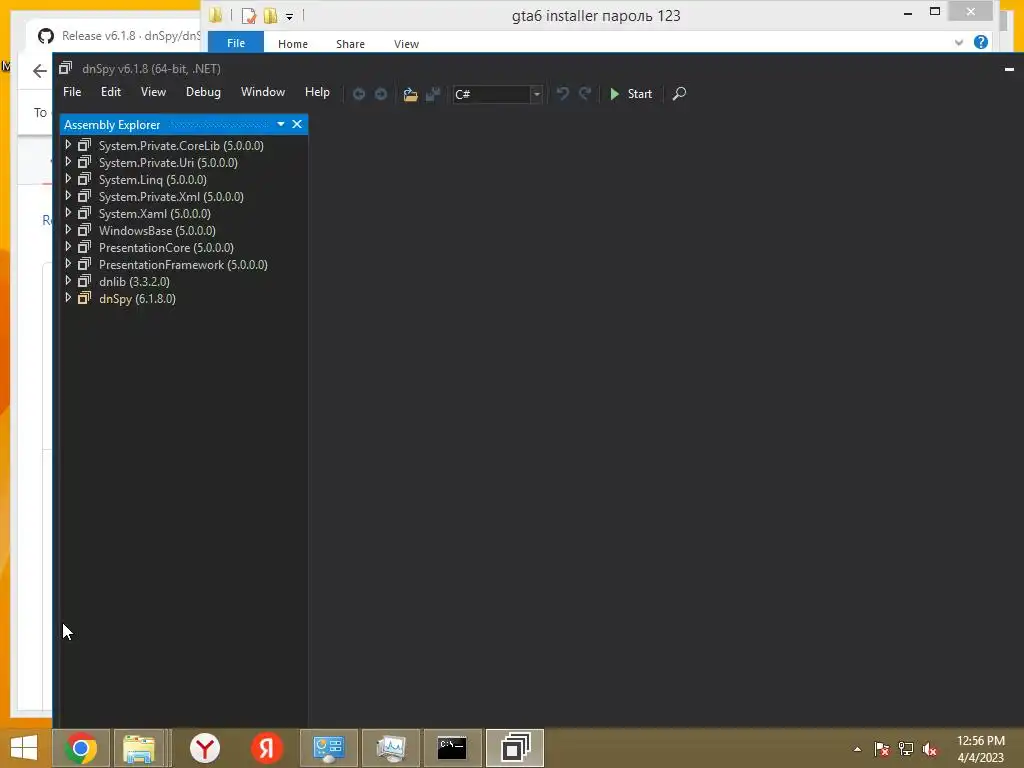Expand the Explorer ribbon chevron

(x=959, y=42)
